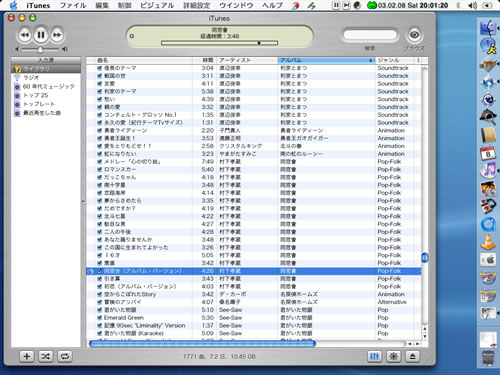Open the 編集 menu
500x375 pixels.
pyautogui.click(x=102, y=5)
